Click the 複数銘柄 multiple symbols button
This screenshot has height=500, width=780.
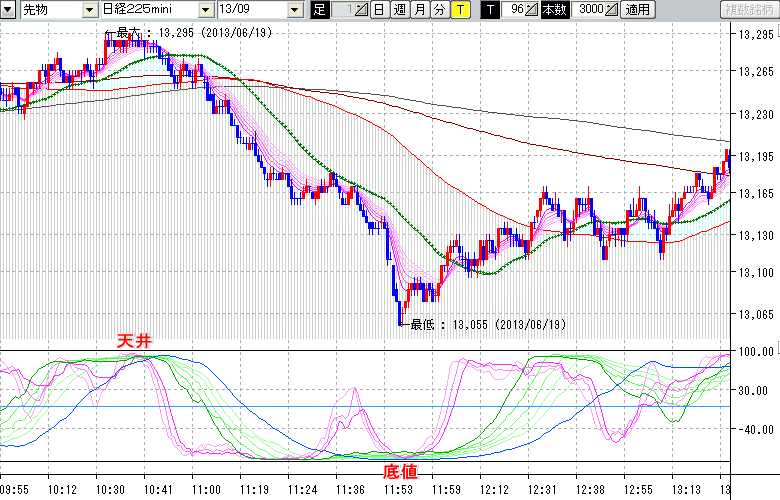pos(748,10)
